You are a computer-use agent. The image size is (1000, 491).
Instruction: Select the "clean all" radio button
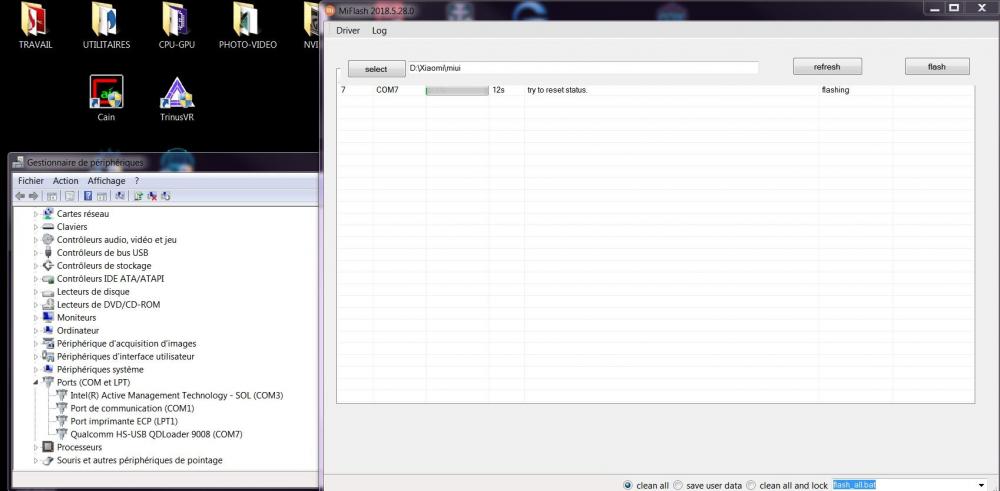point(628,485)
